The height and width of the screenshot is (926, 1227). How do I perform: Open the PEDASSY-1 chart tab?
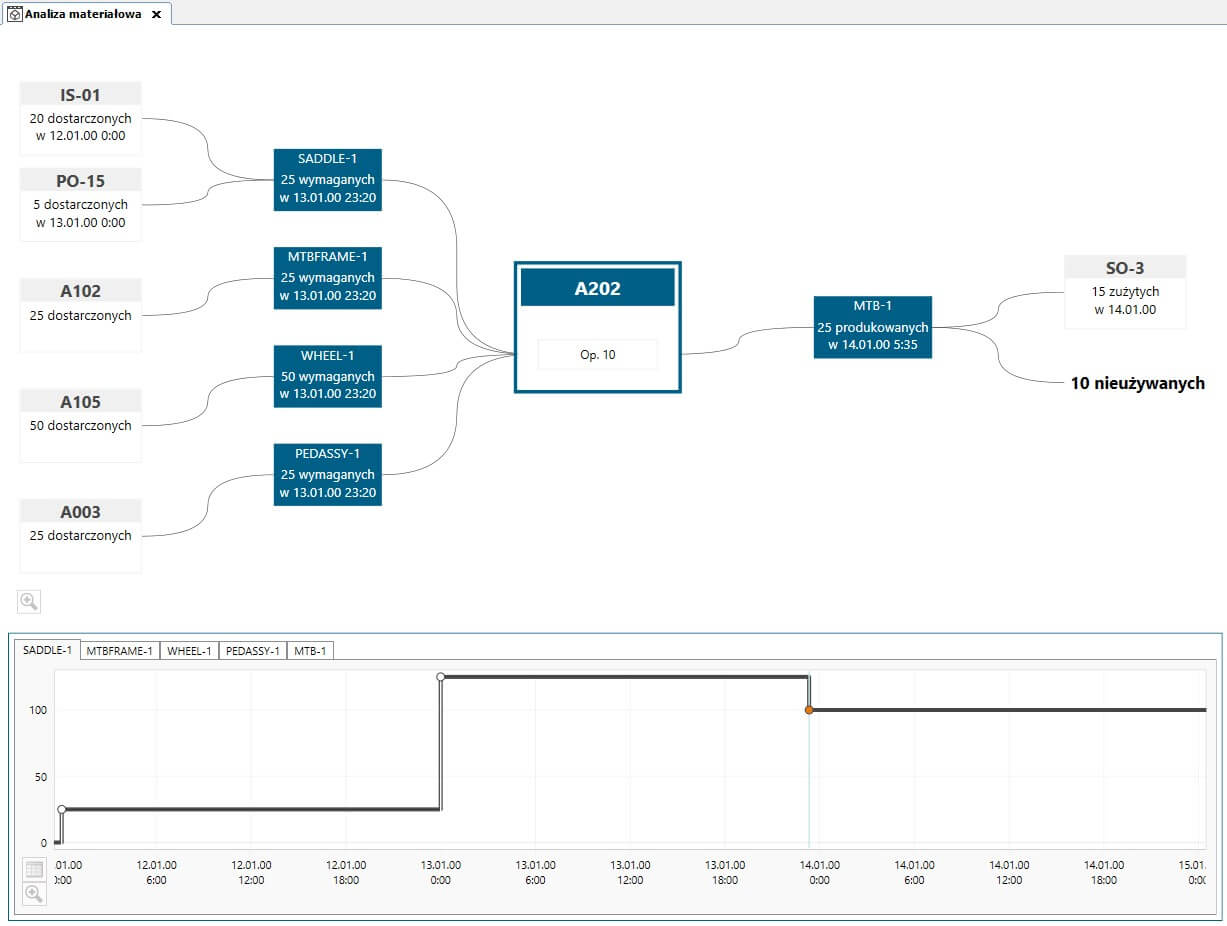tap(253, 651)
